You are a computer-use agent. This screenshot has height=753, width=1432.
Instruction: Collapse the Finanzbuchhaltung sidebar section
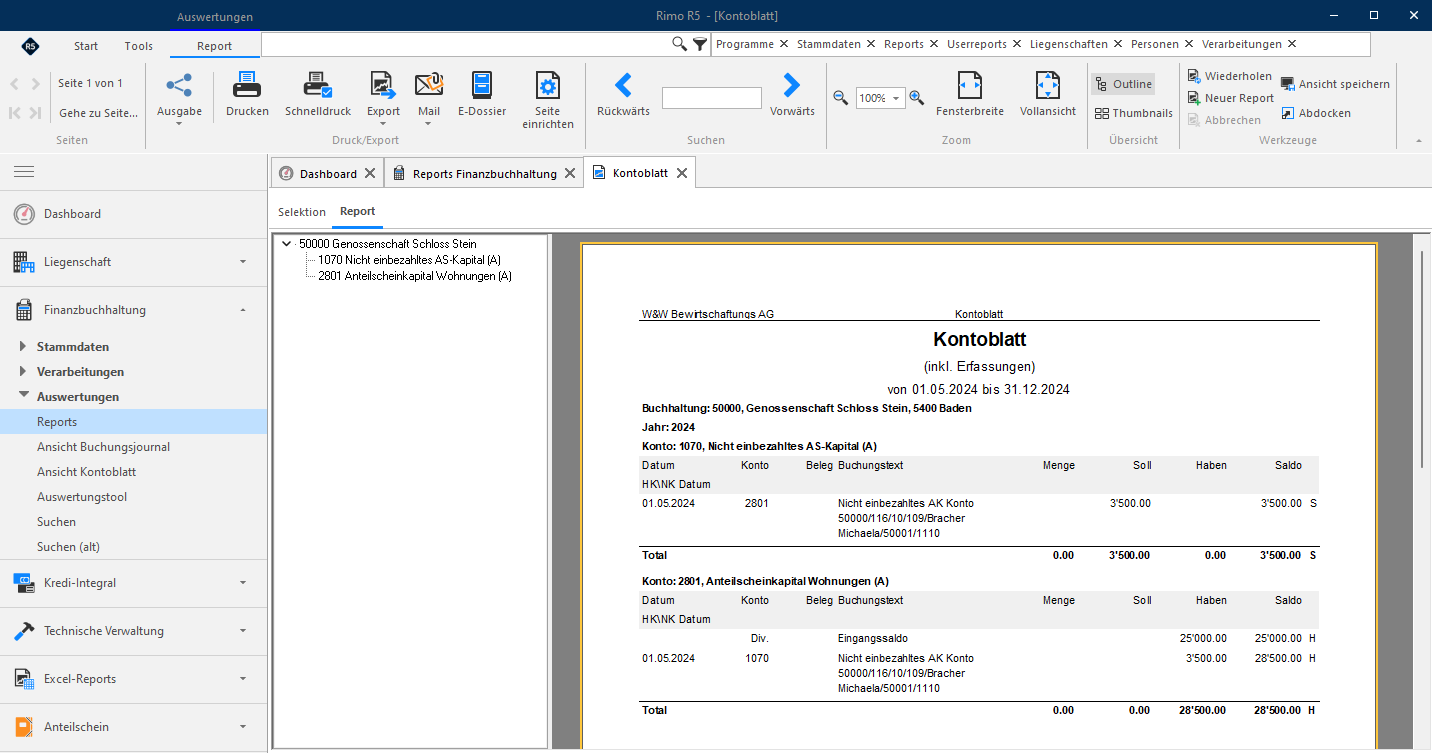[243, 310]
